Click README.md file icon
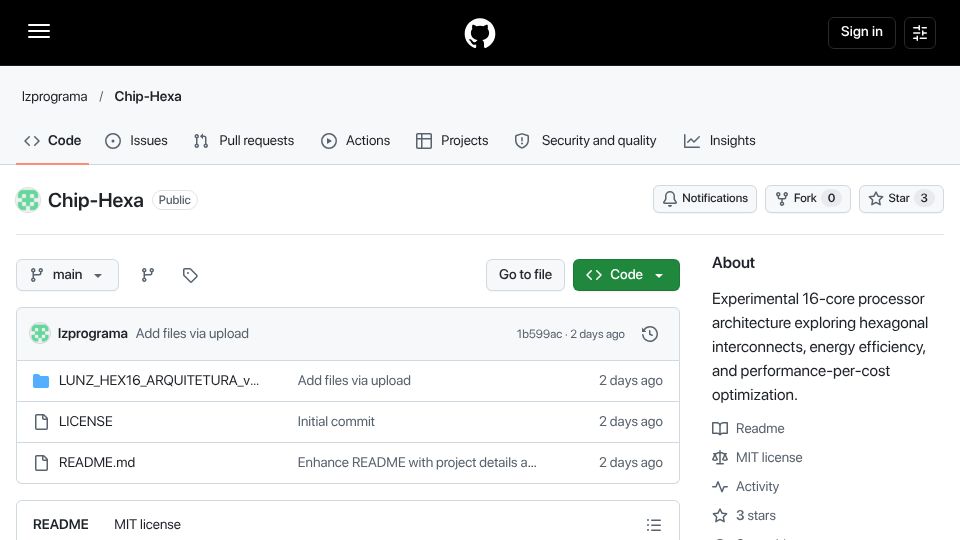The height and width of the screenshot is (540, 960). tap(41, 463)
